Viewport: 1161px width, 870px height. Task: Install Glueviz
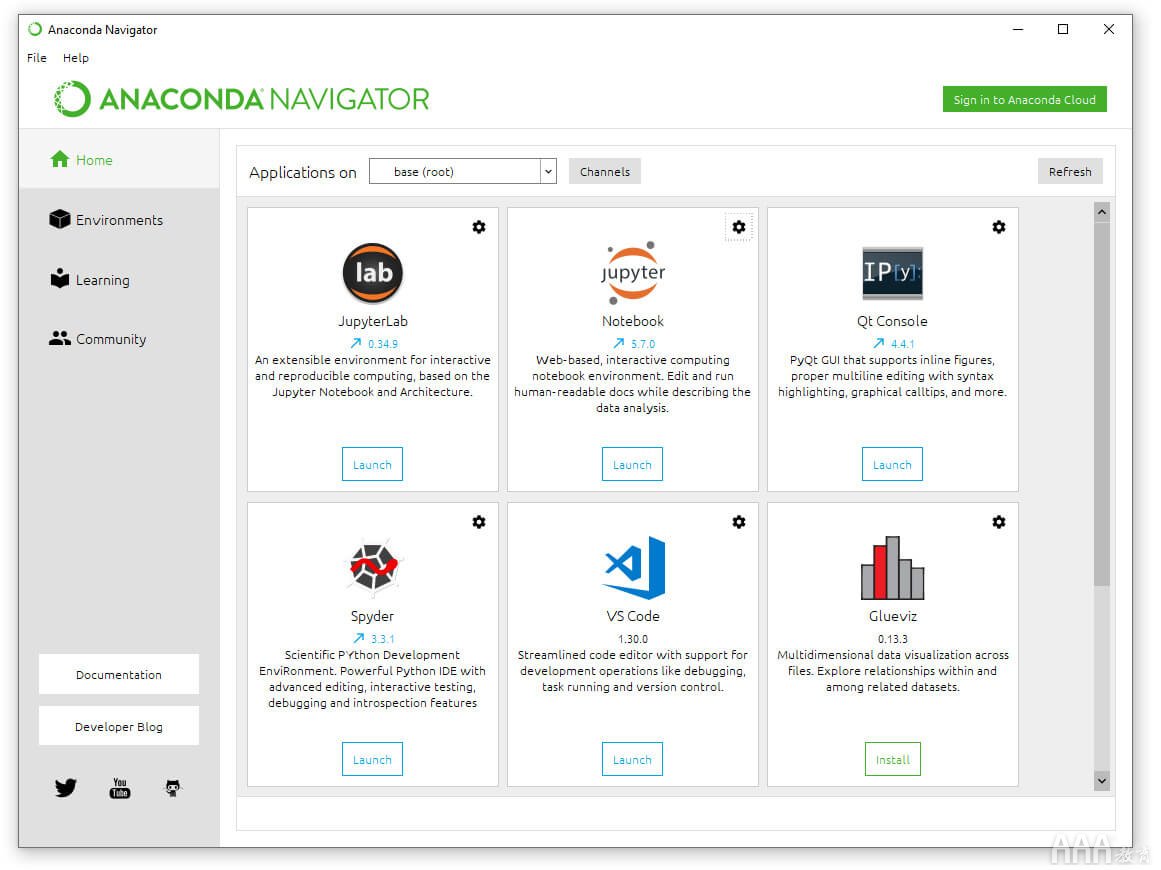(893, 759)
